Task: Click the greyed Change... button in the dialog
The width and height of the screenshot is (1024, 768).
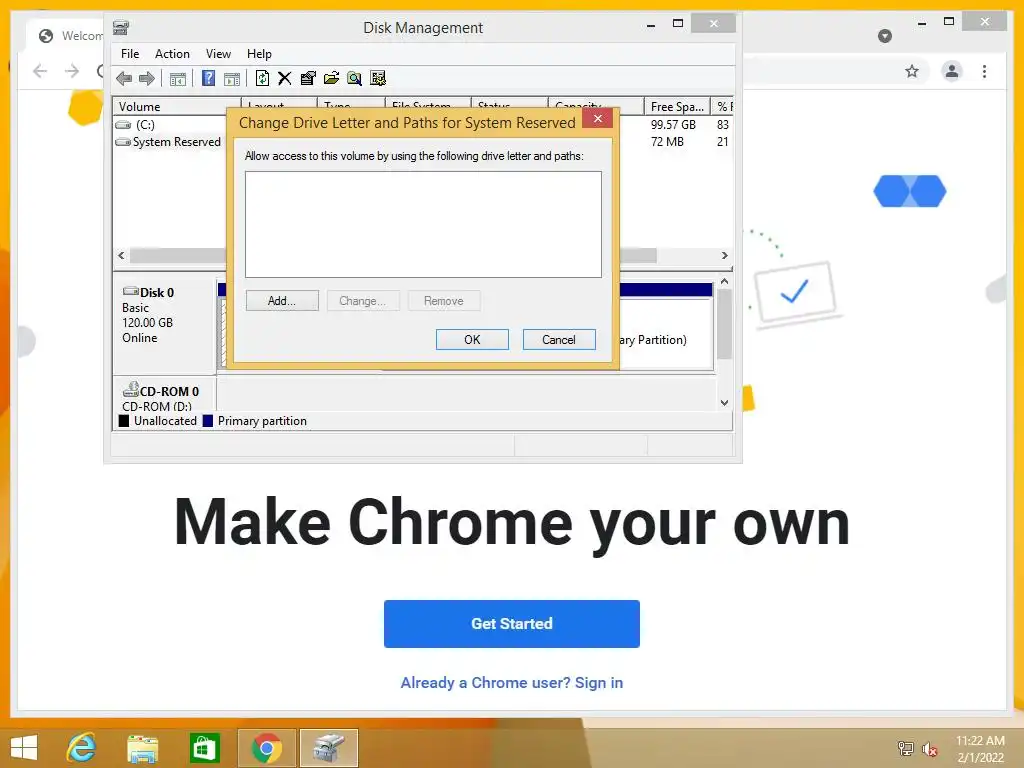Action: [362, 300]
